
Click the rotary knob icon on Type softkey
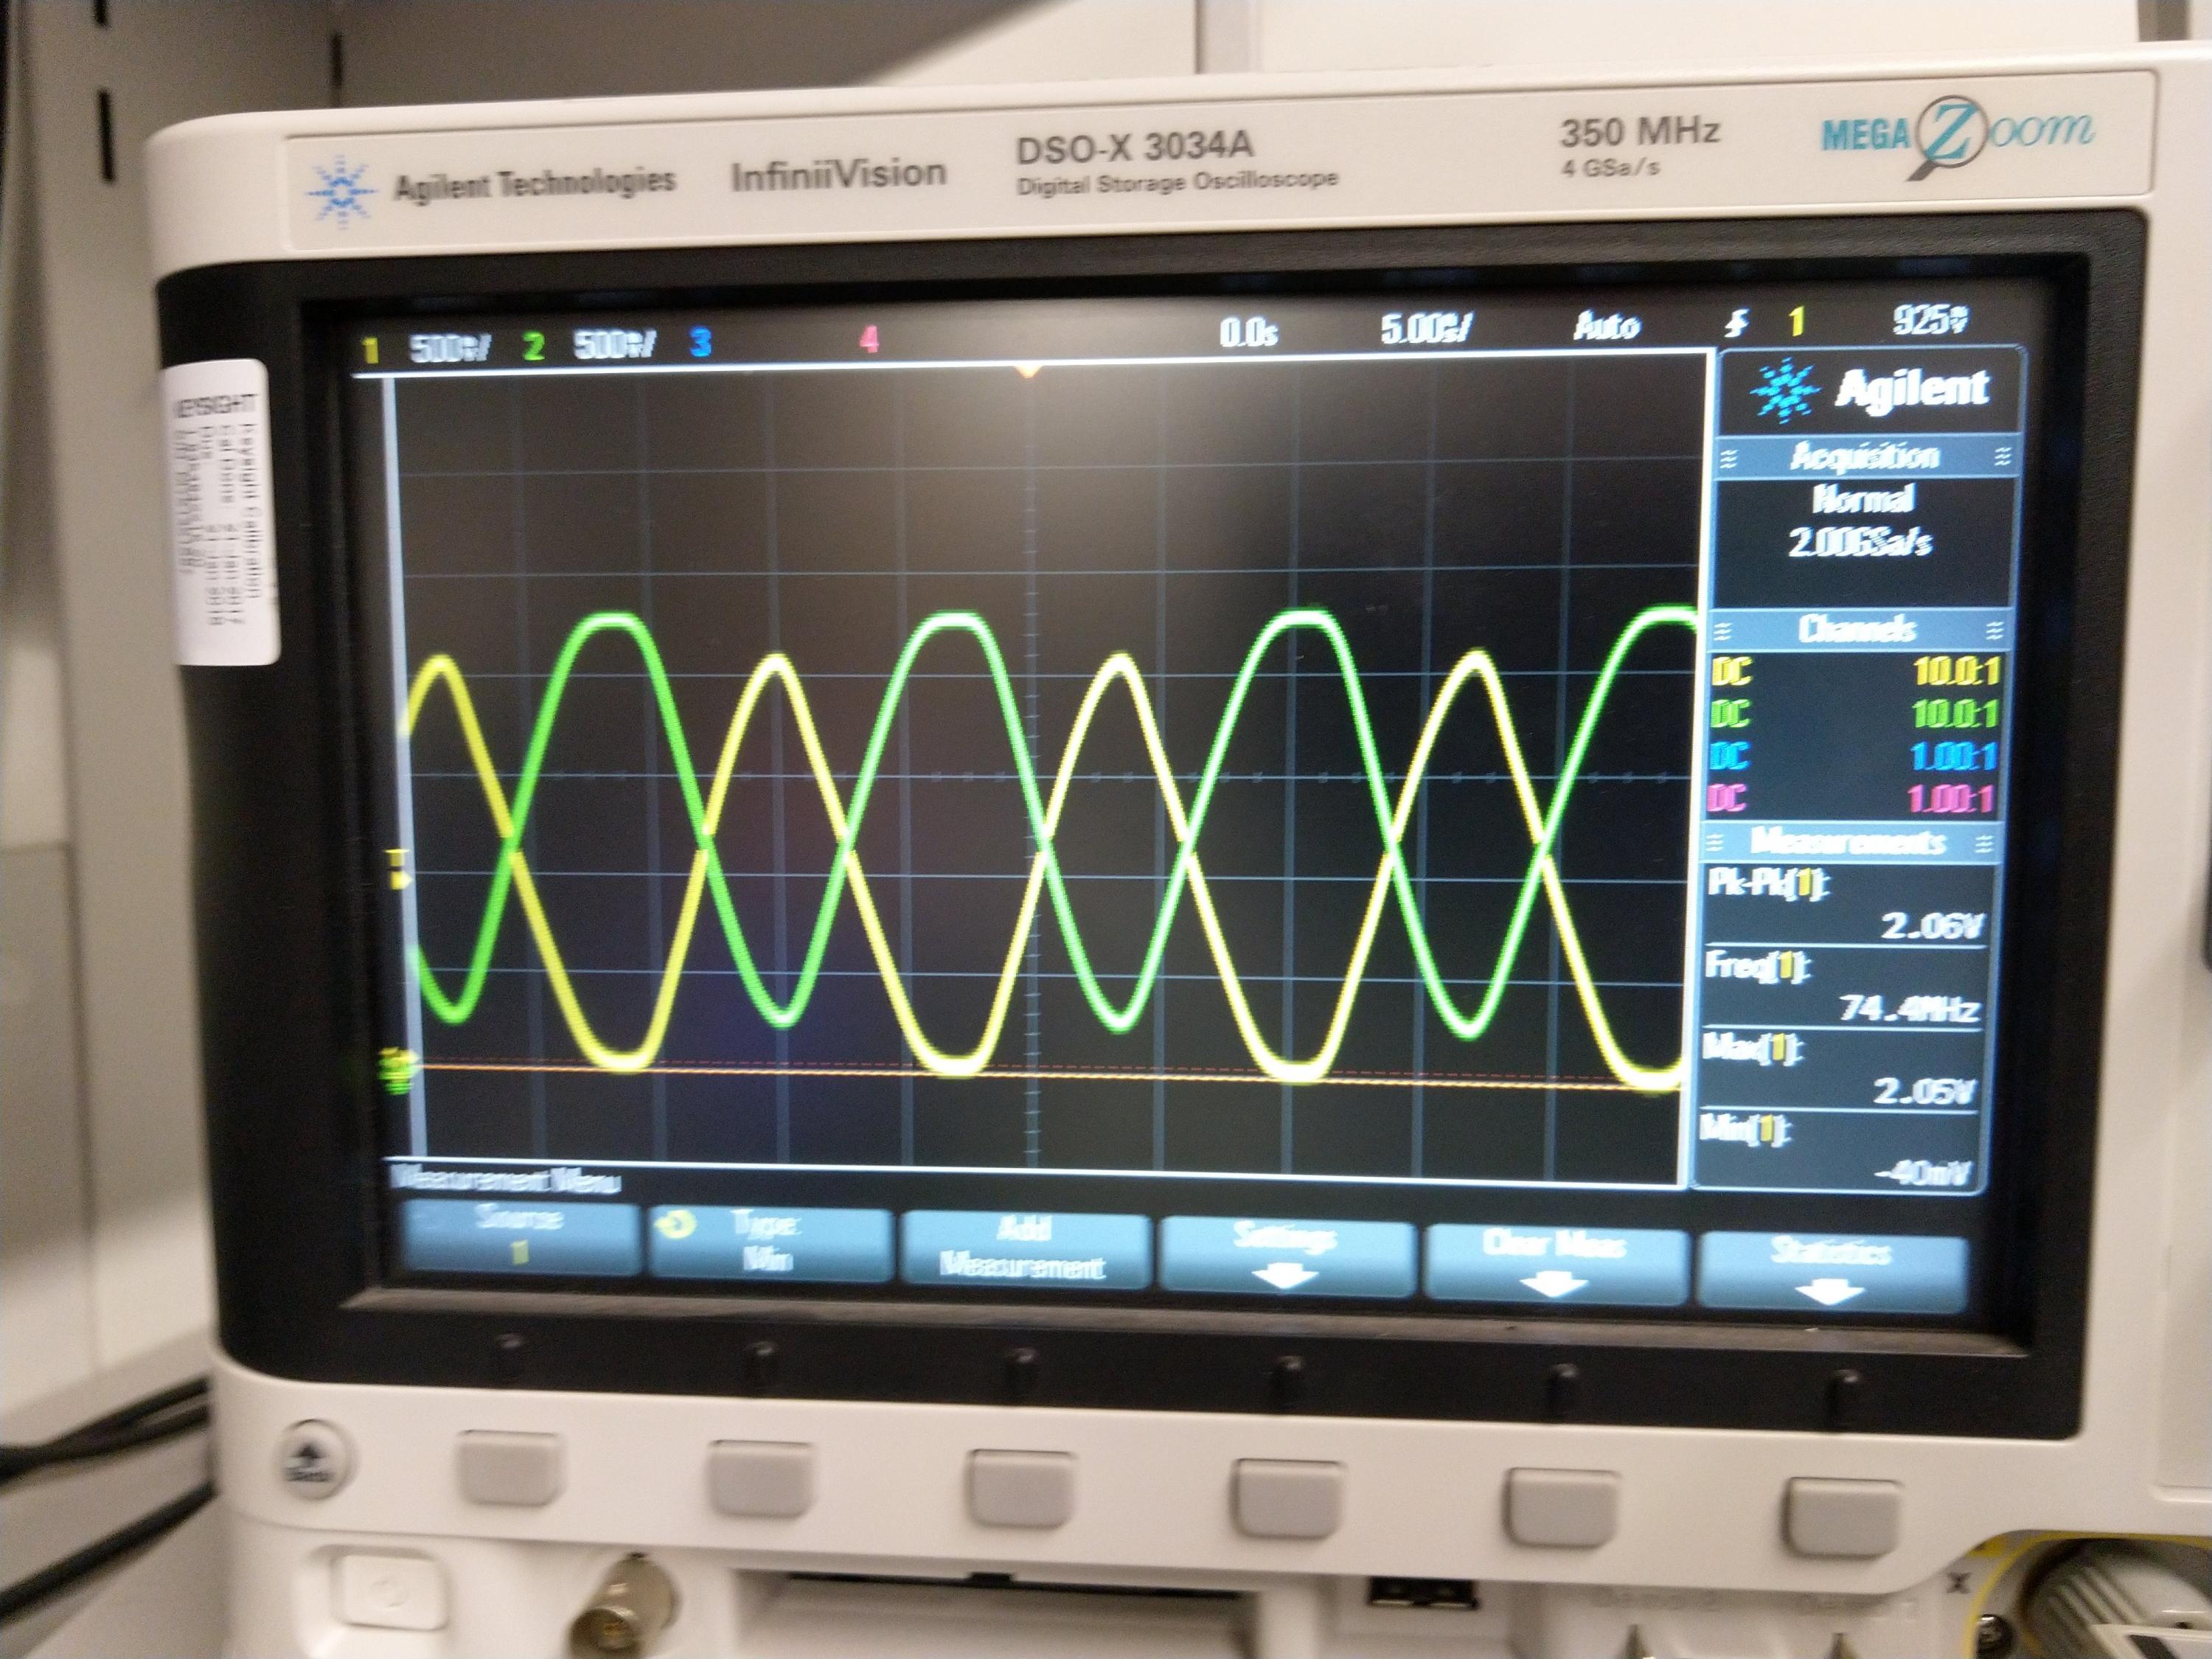click(675, 1225)
